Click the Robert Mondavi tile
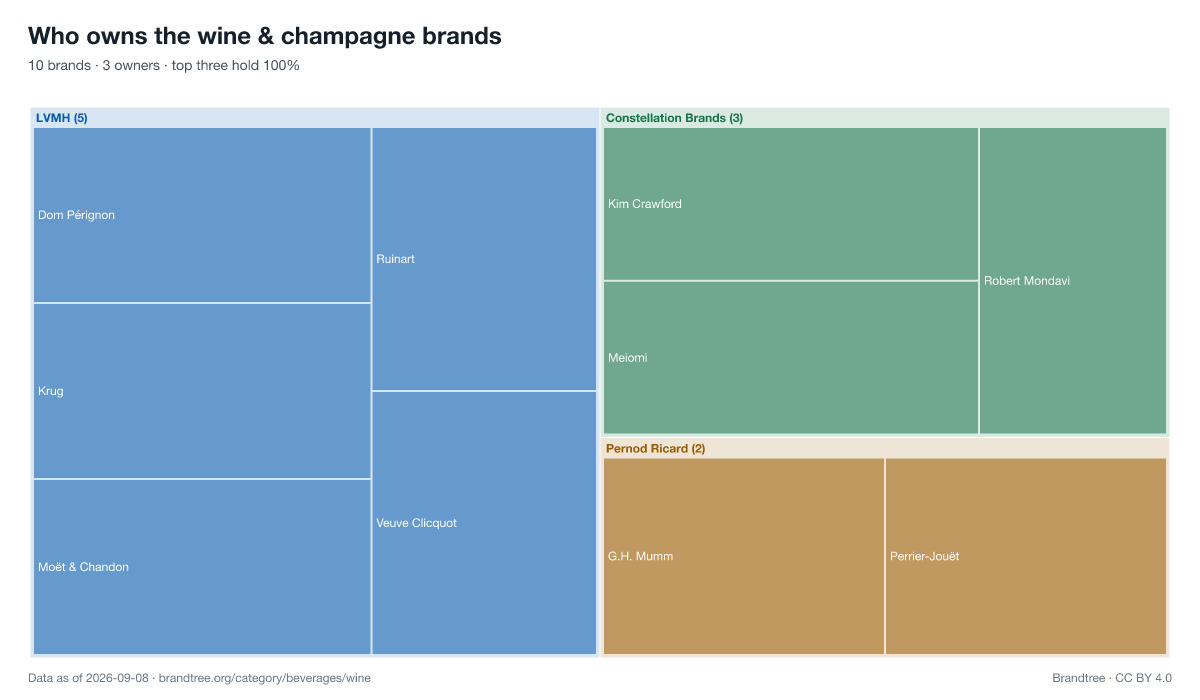The width and height of the screenshot is (1200, 700). pyautogui.click(x=1073, y=281)
